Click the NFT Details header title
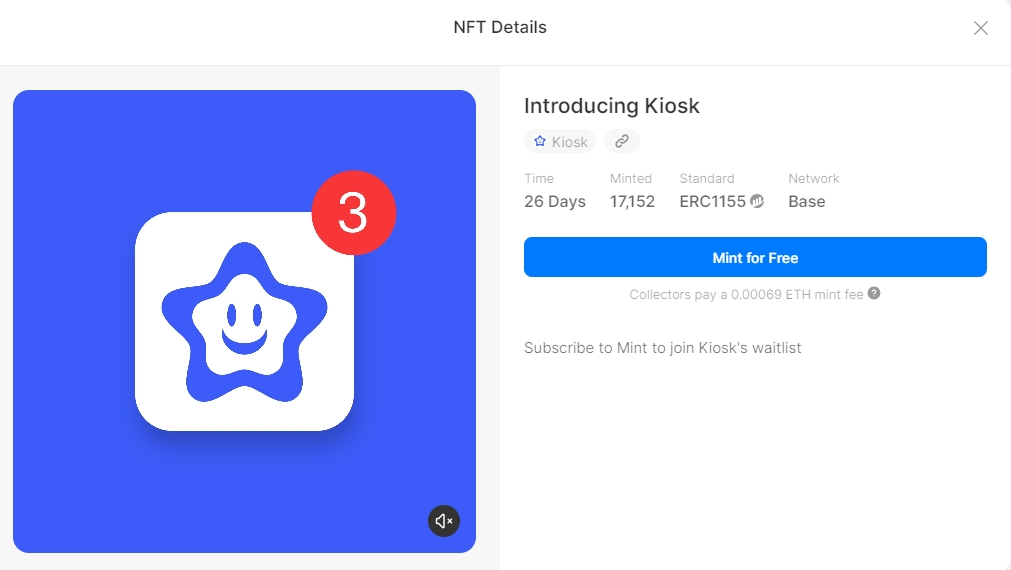Viewport: 1011px width, 570px height. coord(500,27)
